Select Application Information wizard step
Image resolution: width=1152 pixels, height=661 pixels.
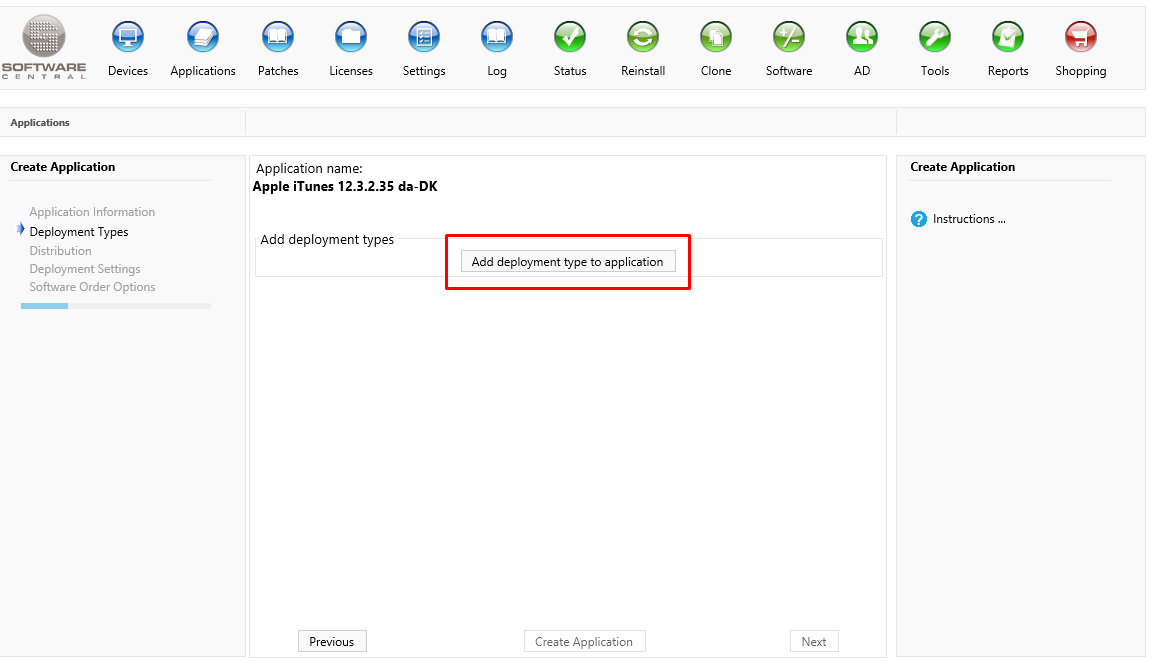click(x=92, y=212)
